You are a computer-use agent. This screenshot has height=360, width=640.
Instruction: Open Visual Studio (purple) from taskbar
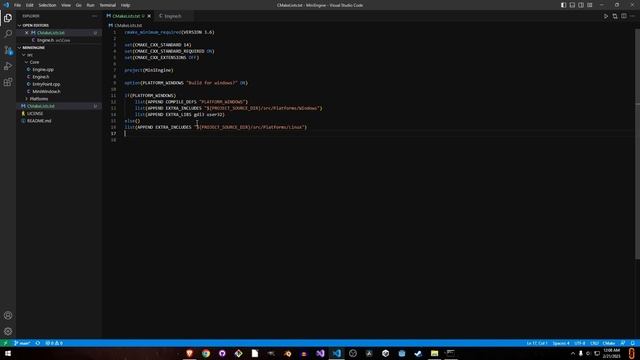tap(320, 353)
